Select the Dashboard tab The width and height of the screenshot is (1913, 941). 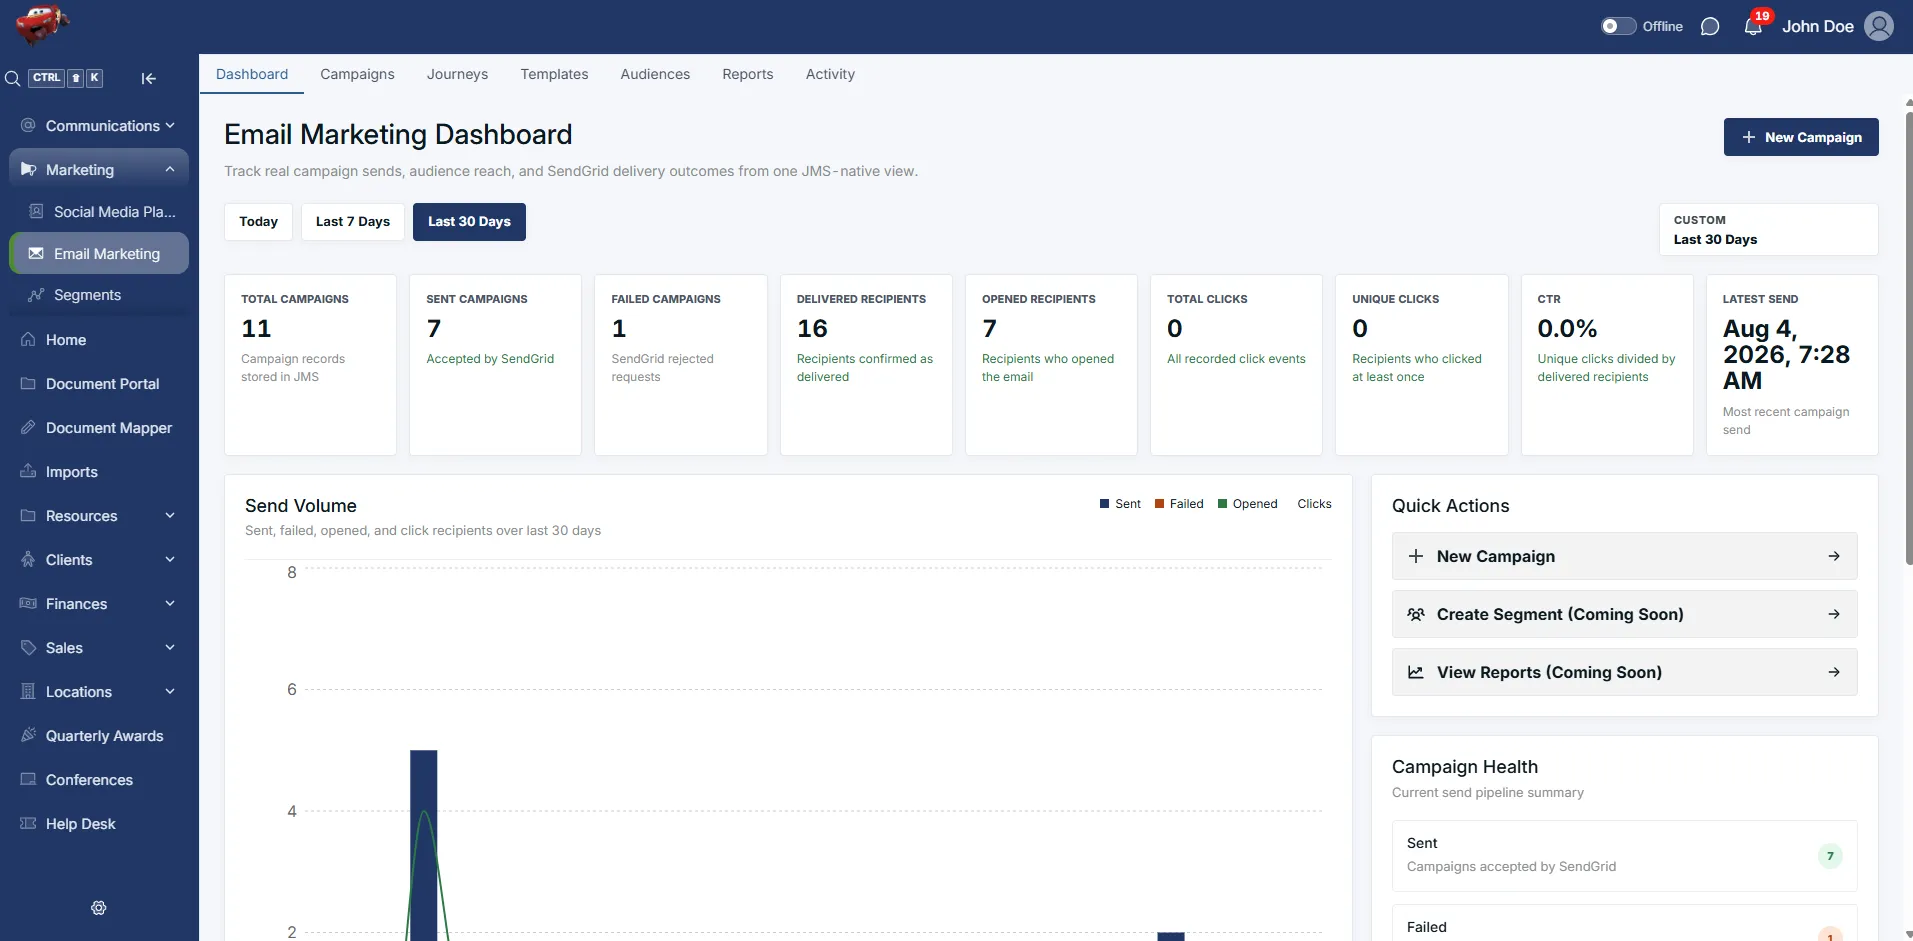[x=252, y=74]
